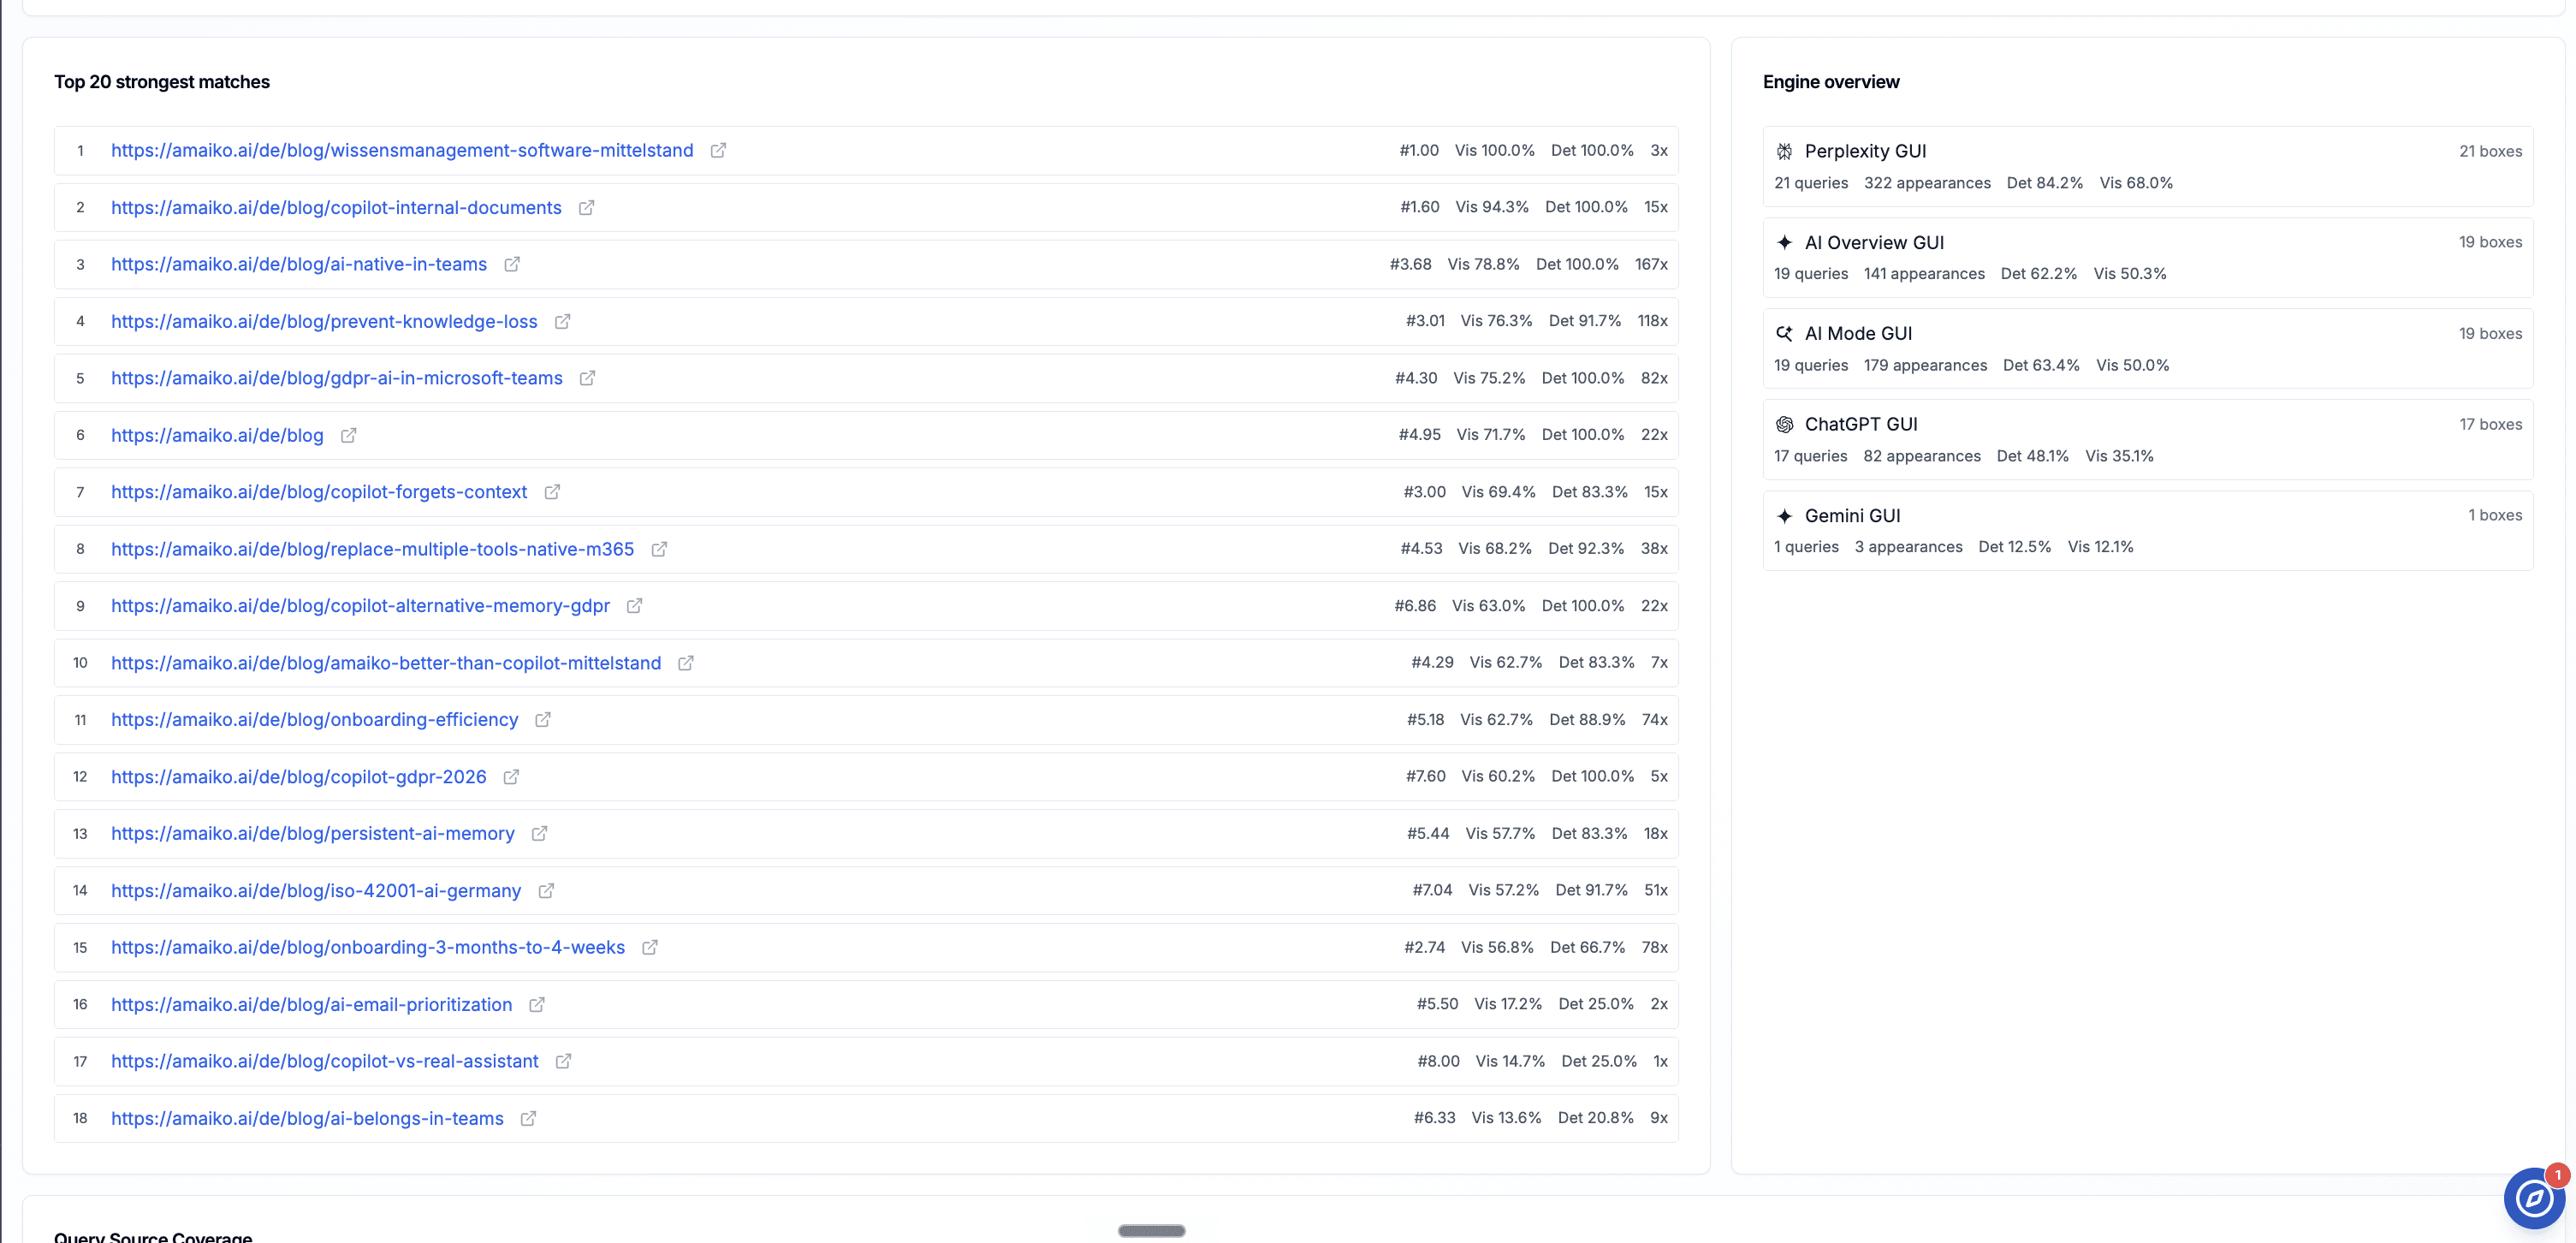
Task: Open external link icon for wissensmanagement-software-mittelstand
Action: pos(718,151)
